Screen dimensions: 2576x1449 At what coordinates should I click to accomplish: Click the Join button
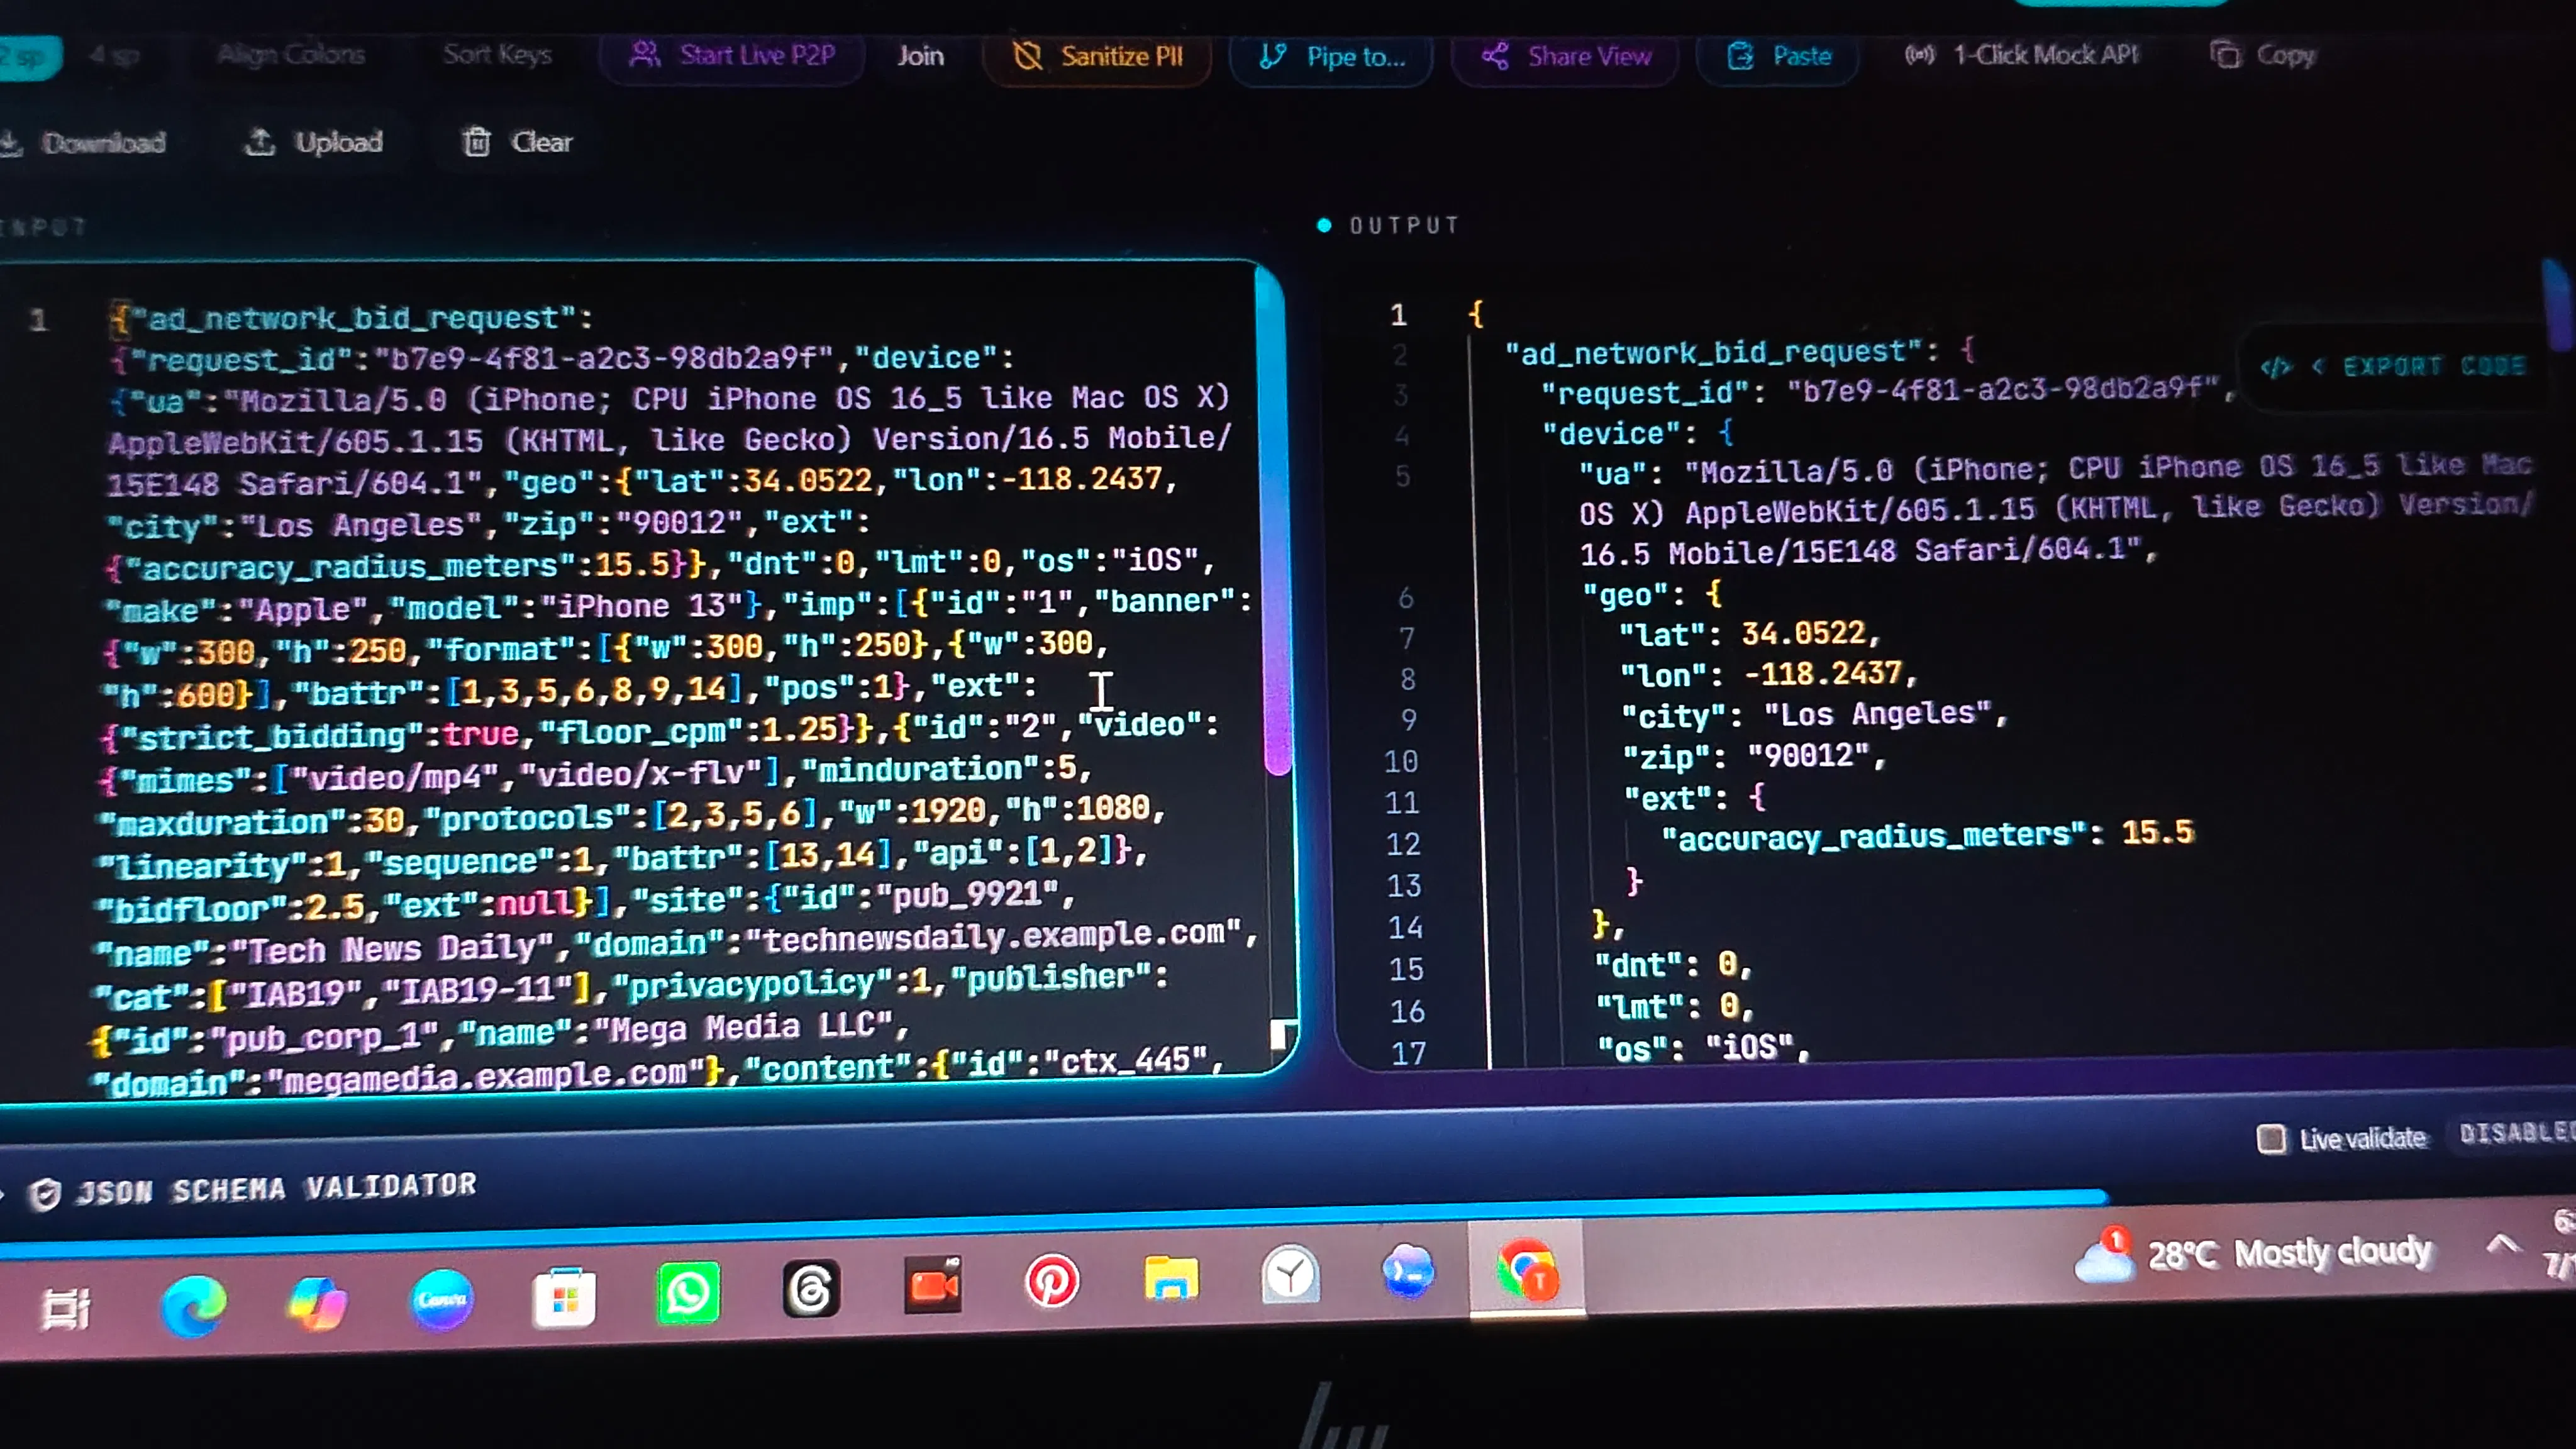pos(920,56)
